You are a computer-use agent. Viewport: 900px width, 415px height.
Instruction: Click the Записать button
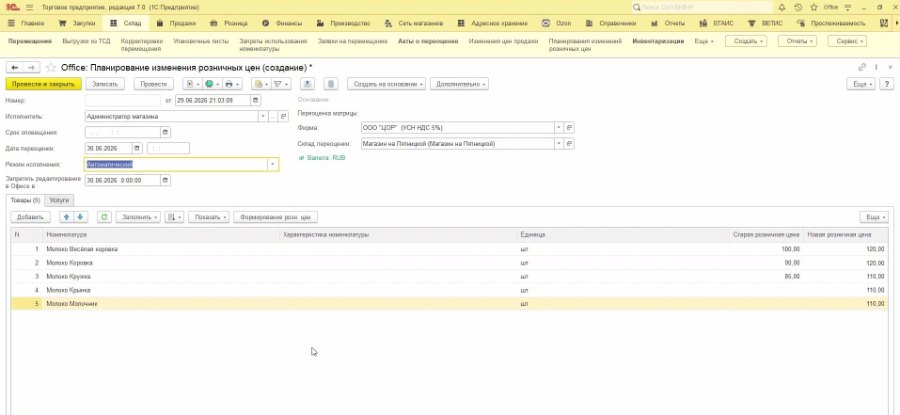click(x=105, y=84)
